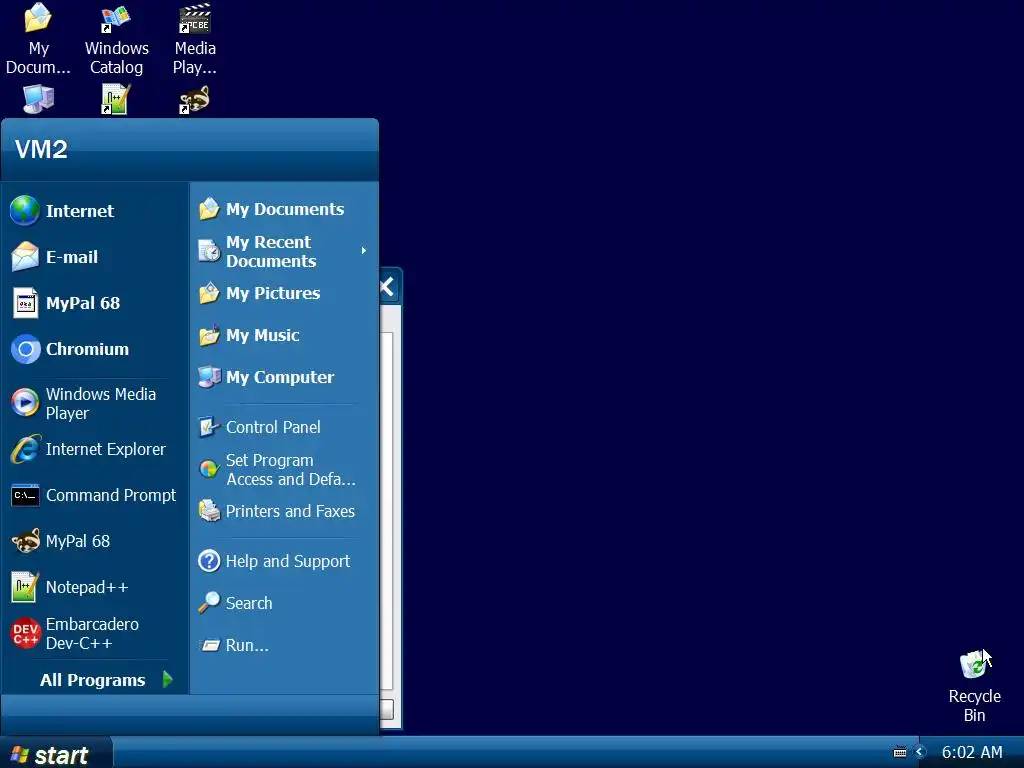Click the Start button
This screenshot has width=1024, height=768.
point(56,754)
